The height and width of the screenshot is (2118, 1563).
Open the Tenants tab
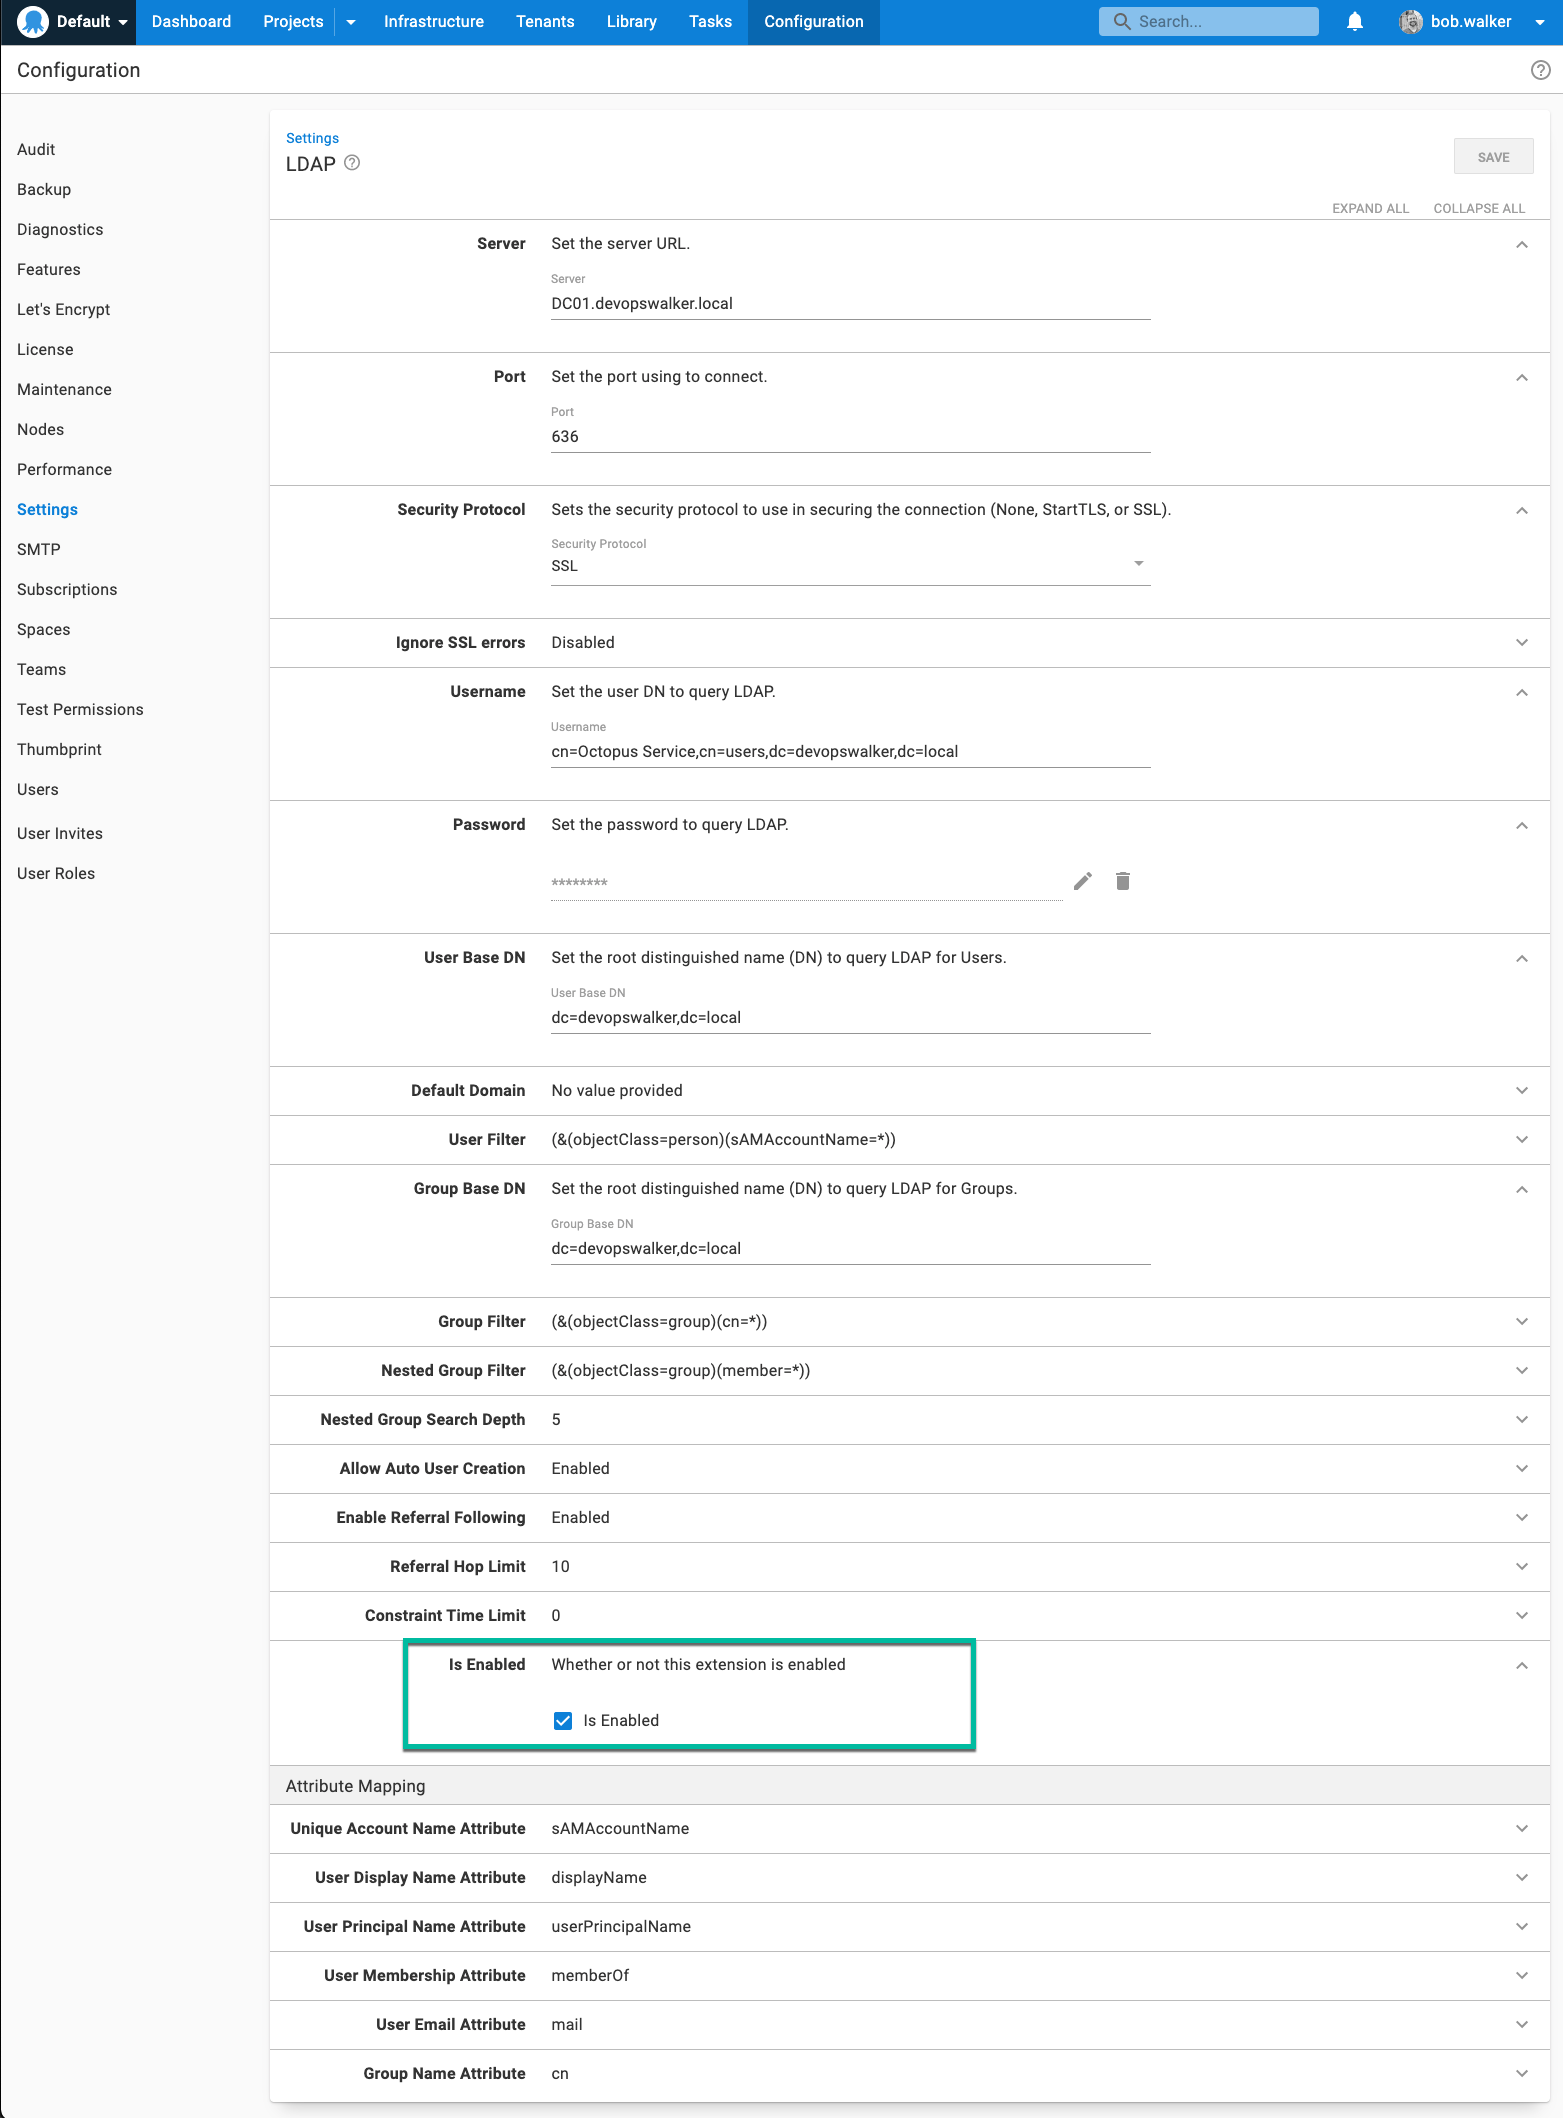[545, 22]
